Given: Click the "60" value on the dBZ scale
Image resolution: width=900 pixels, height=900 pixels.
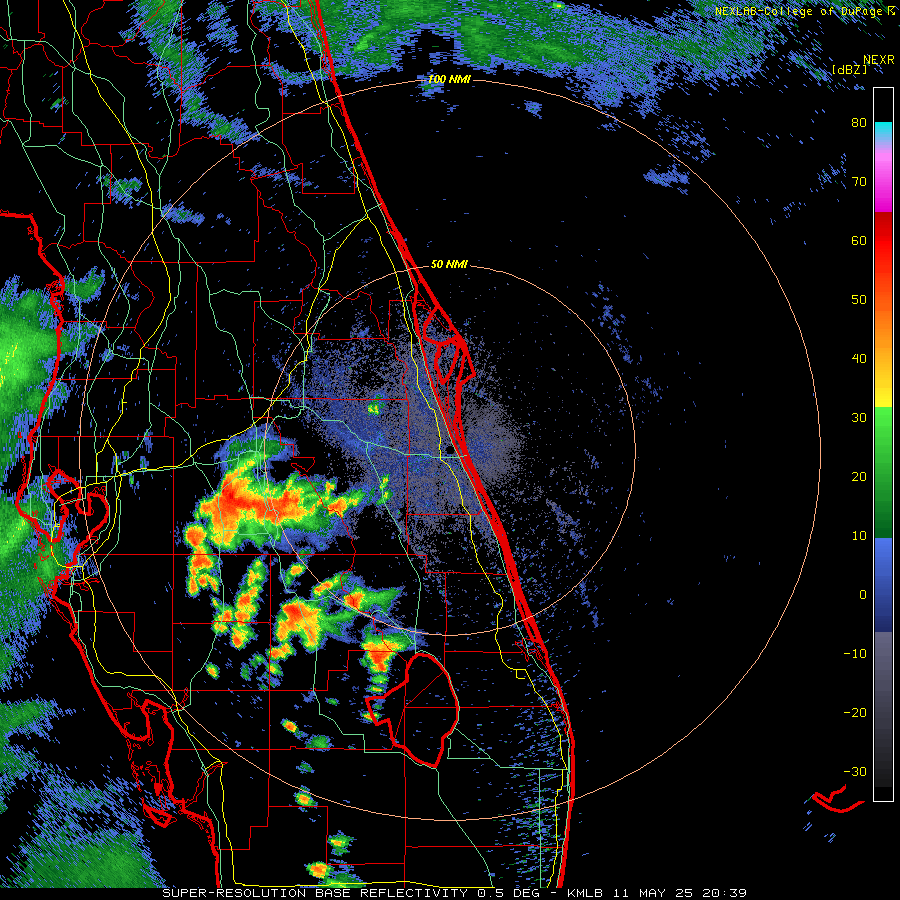Looking at the screenshot, I should coord(859,240).
